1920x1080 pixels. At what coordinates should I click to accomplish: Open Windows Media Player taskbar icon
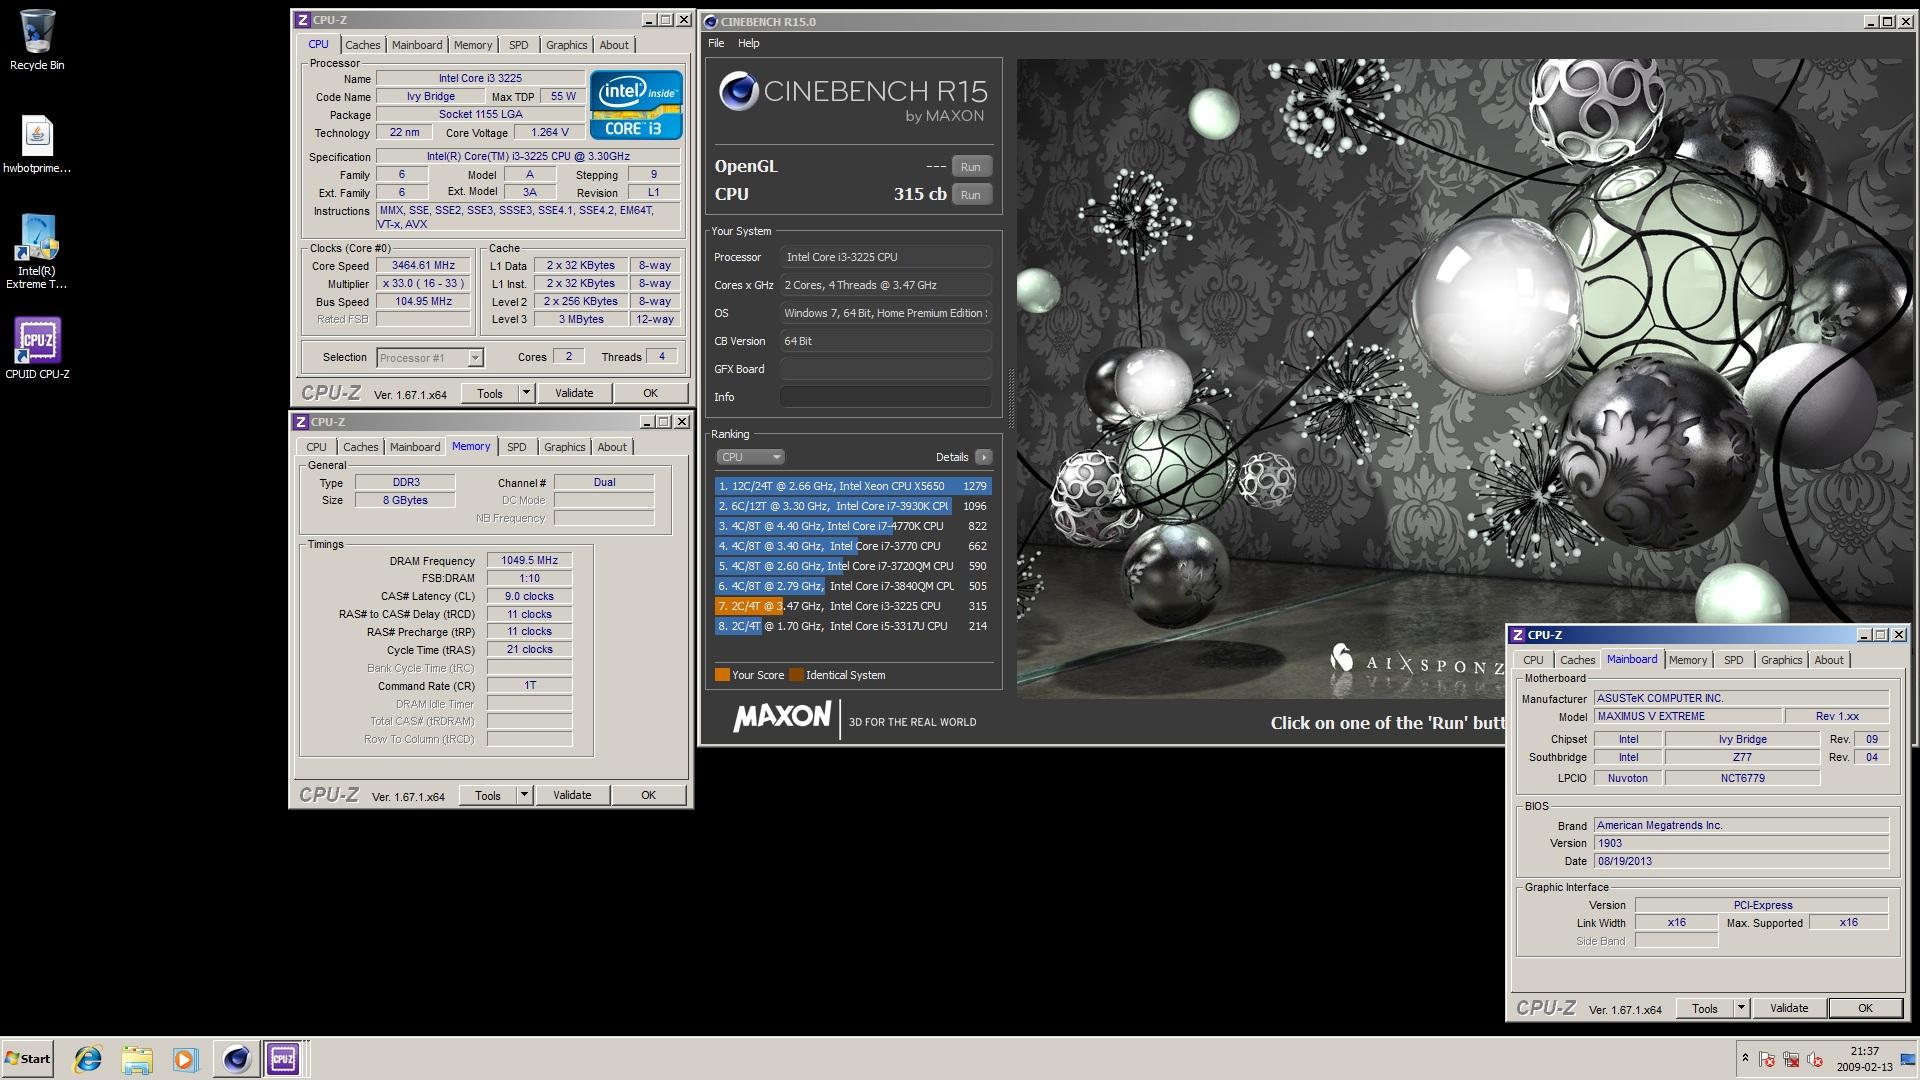[x=185, y=1058]
